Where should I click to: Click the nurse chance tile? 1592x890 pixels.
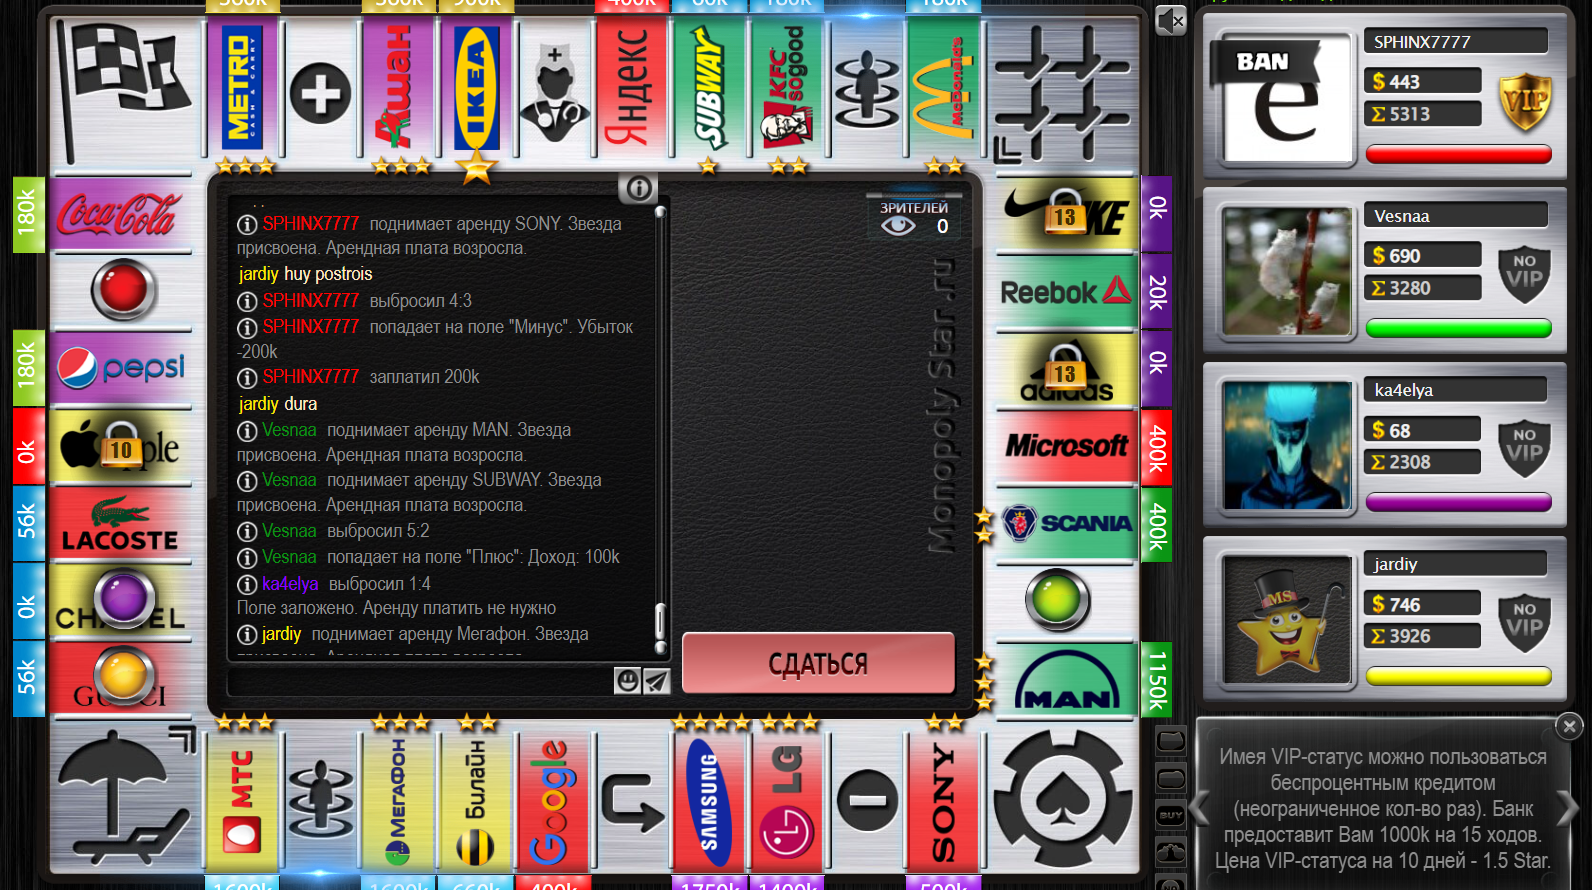(555, 93)
